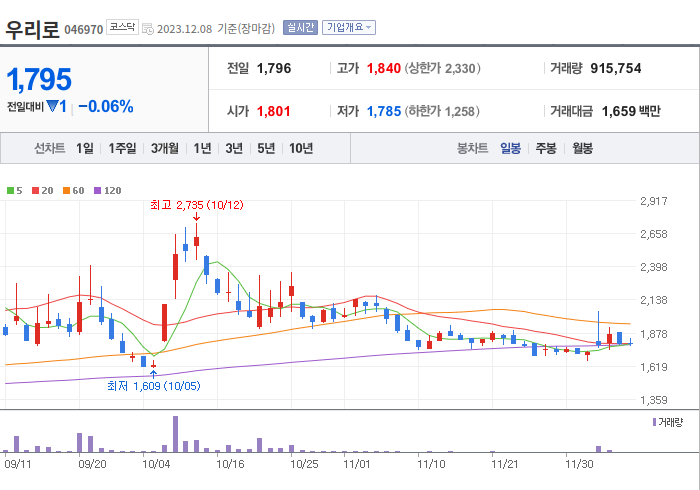Select the 1년 line chart tab
Image resolution: width=700 pixels, height=490 pixels.
pos(202,148)
